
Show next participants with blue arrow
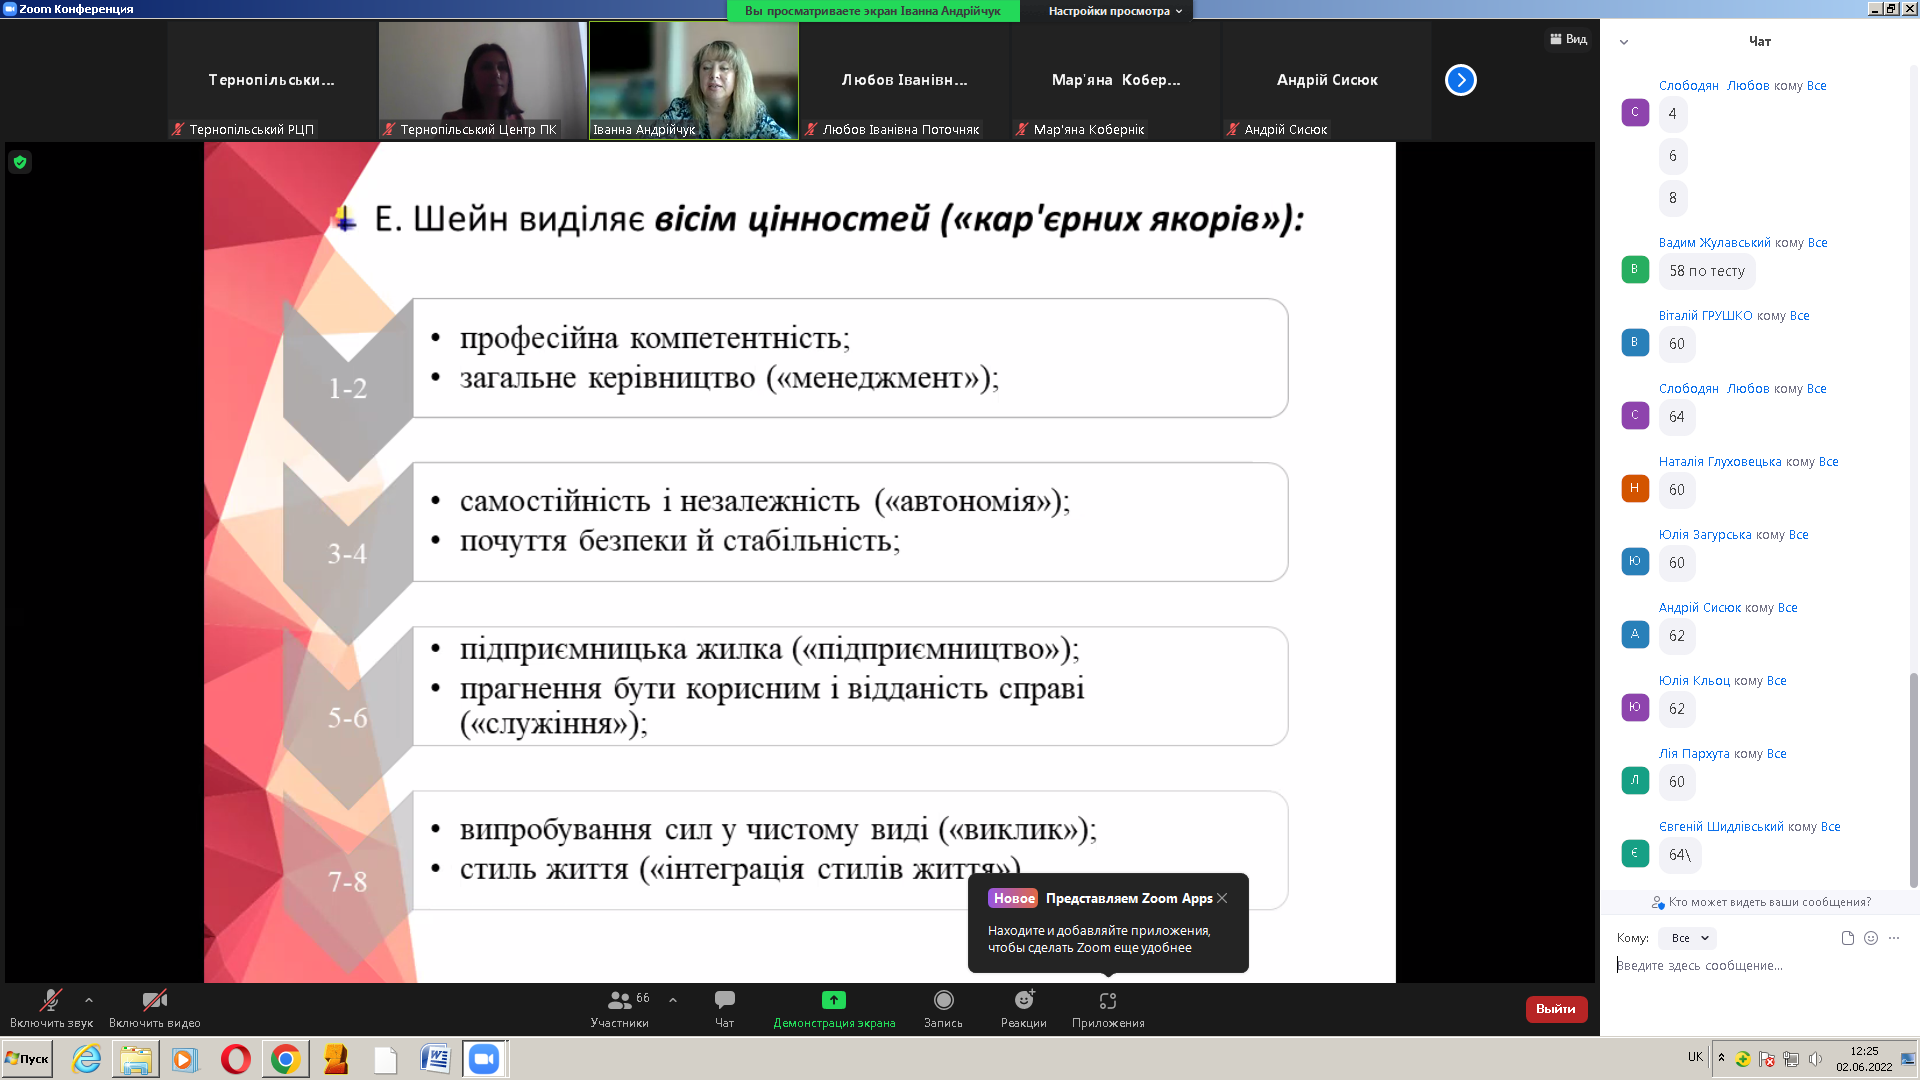(x=1460, y=80)
